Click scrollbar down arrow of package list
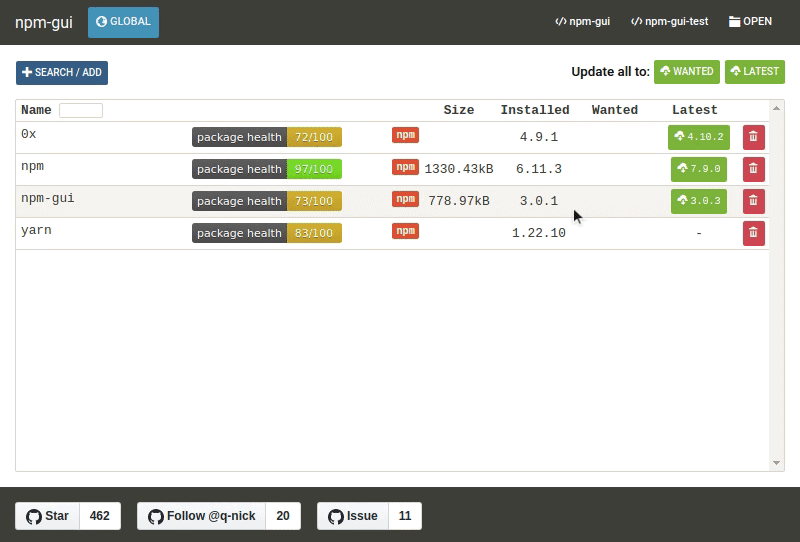Screen dimensions: 800x542 776,463
